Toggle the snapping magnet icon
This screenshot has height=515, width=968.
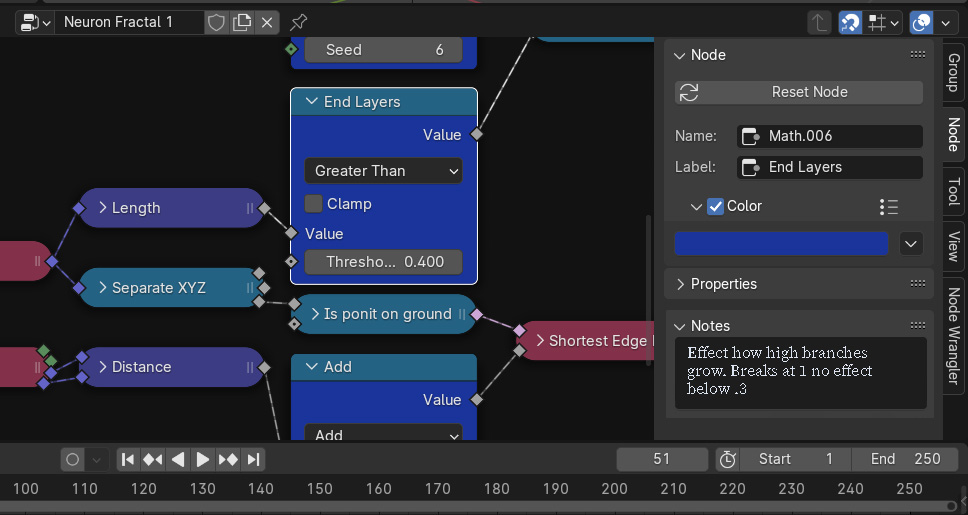850,23
